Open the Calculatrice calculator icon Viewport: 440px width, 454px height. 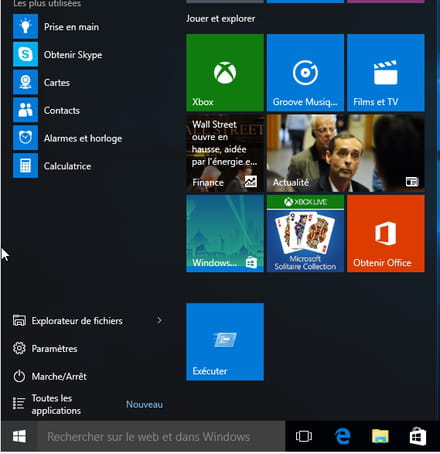pyautogui.click(x=25, y=166)
